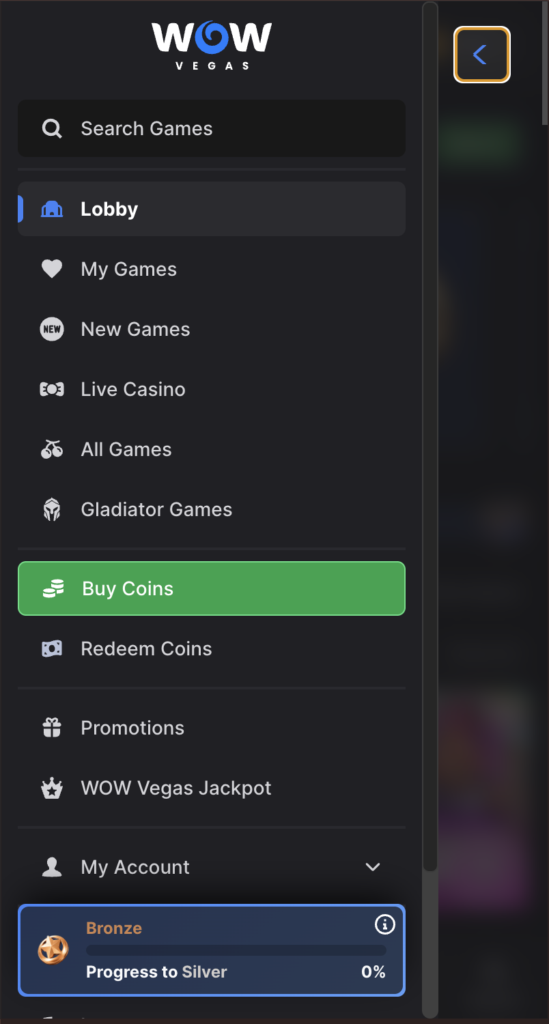The image size is (549, 1024).
Task: Select the Lobby menu item
Action: pos(212,209)
